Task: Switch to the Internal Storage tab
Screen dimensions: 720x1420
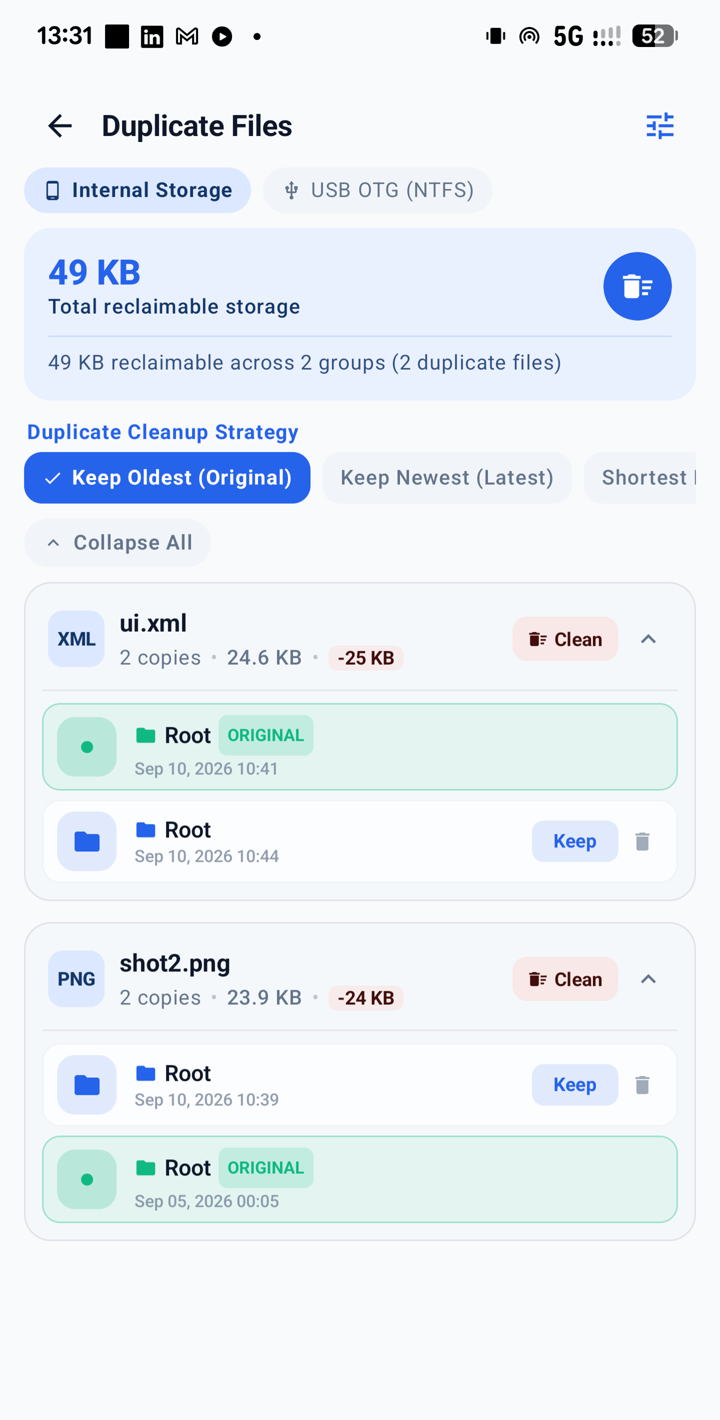Action: (138, 190)
